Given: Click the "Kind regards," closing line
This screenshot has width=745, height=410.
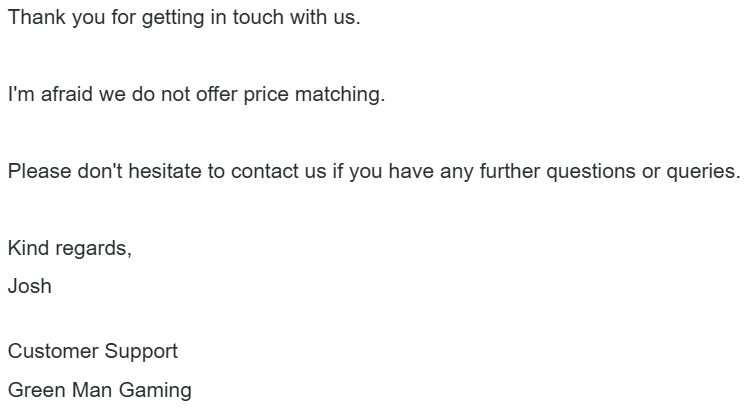Looking at the screenshot, I should click(x=69, y=248).
